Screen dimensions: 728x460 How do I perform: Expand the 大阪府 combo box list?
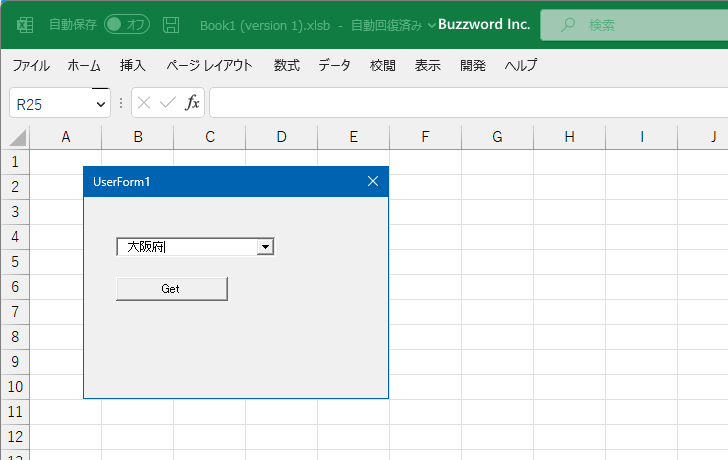click(265, 246)
